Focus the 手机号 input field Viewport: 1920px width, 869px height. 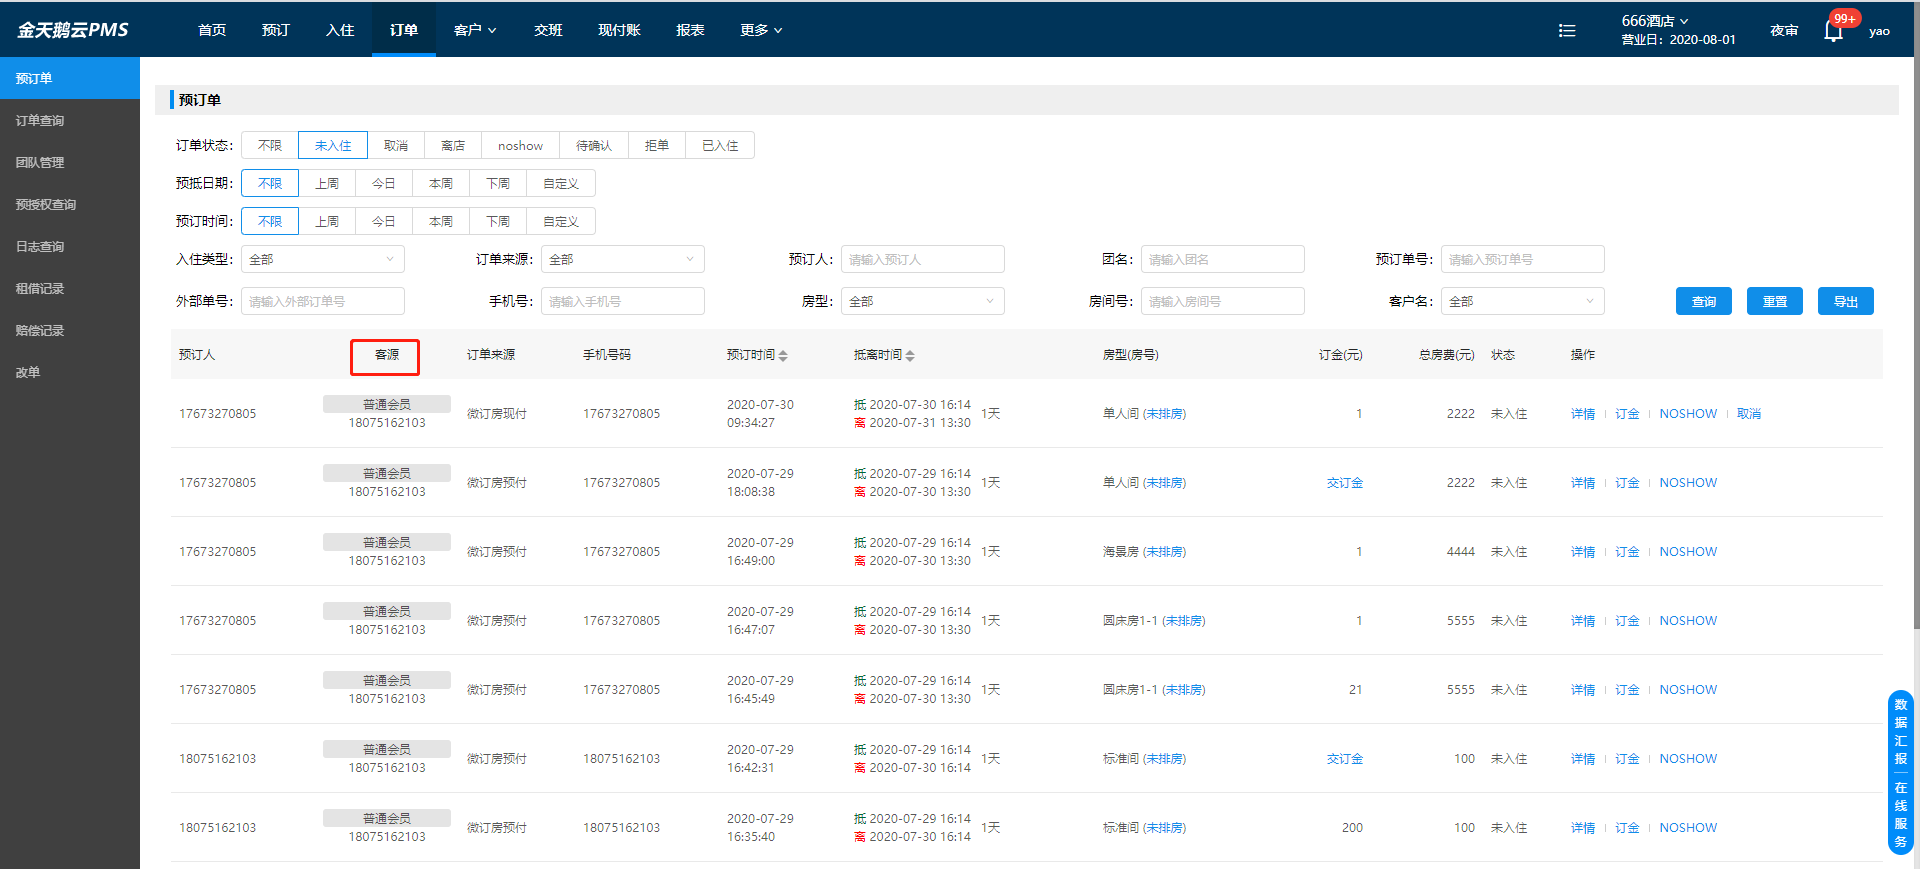[623, 301]
